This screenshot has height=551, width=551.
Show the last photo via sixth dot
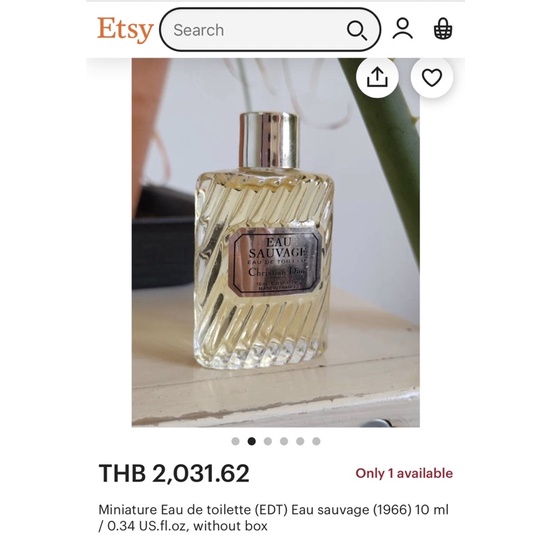[316, 441]
